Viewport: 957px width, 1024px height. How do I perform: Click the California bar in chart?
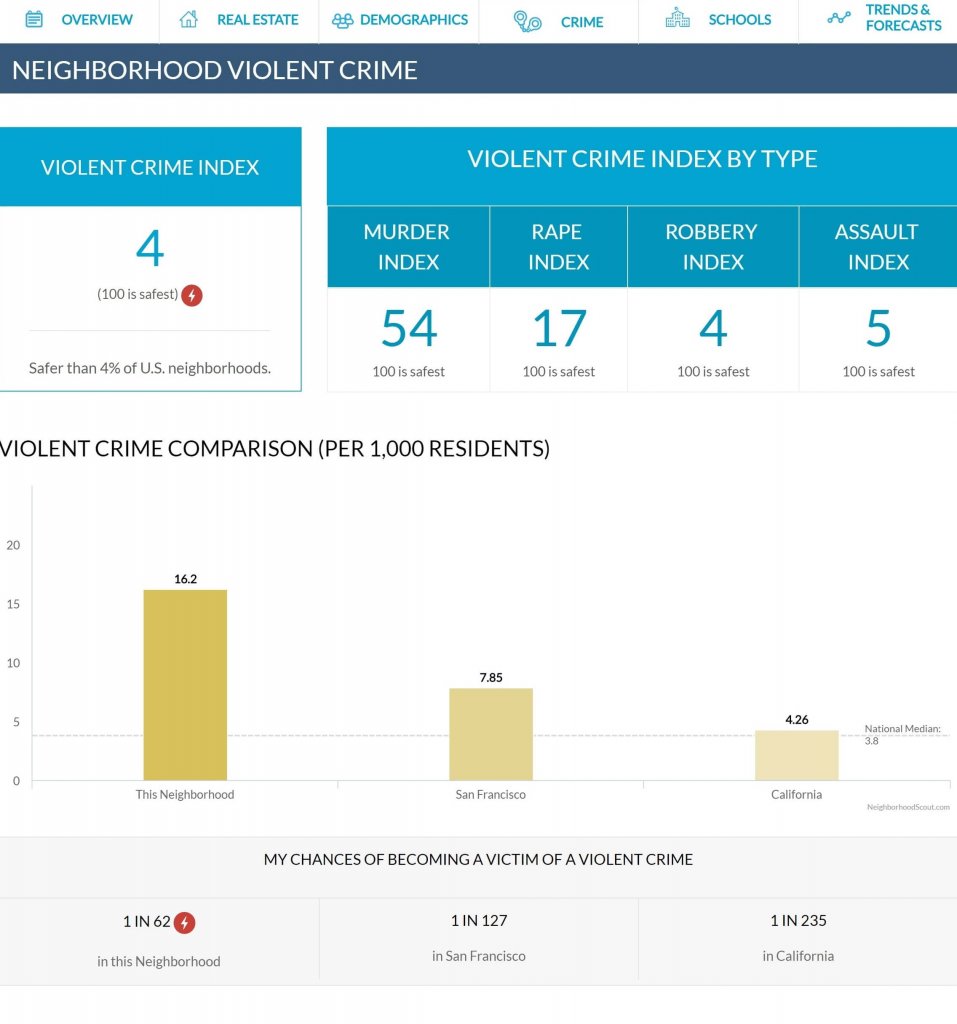tap(796, 755)
